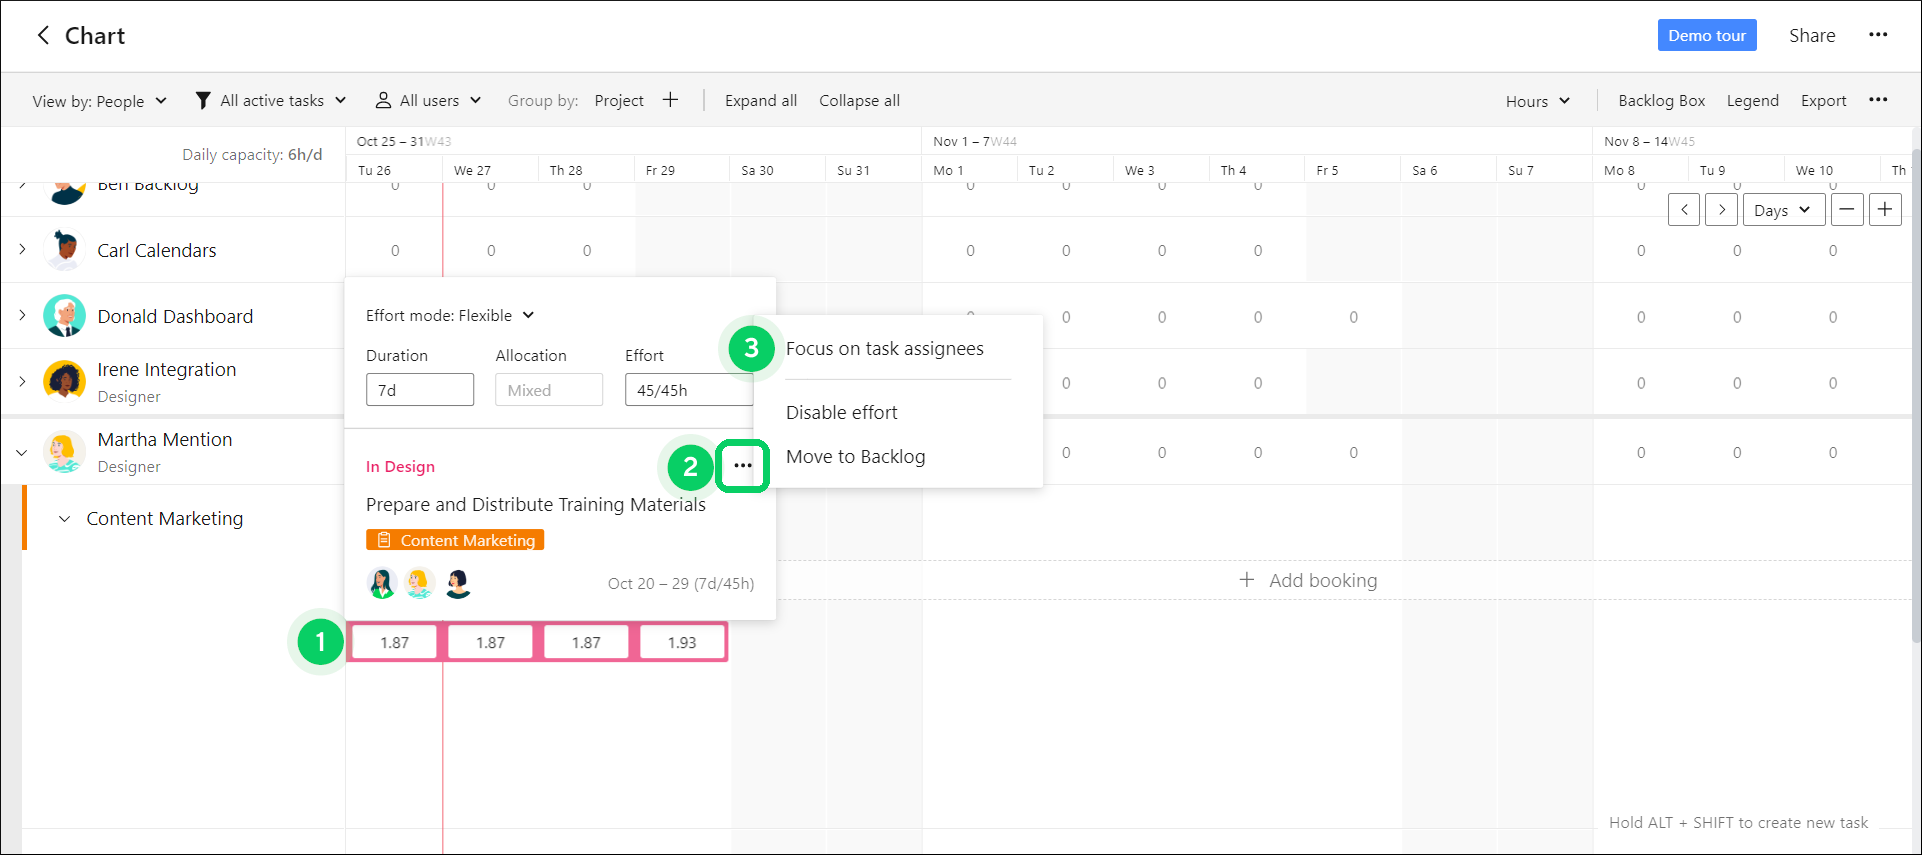
Task: Zoom out timeline with the minus button
Action: tap(1847, 210)
